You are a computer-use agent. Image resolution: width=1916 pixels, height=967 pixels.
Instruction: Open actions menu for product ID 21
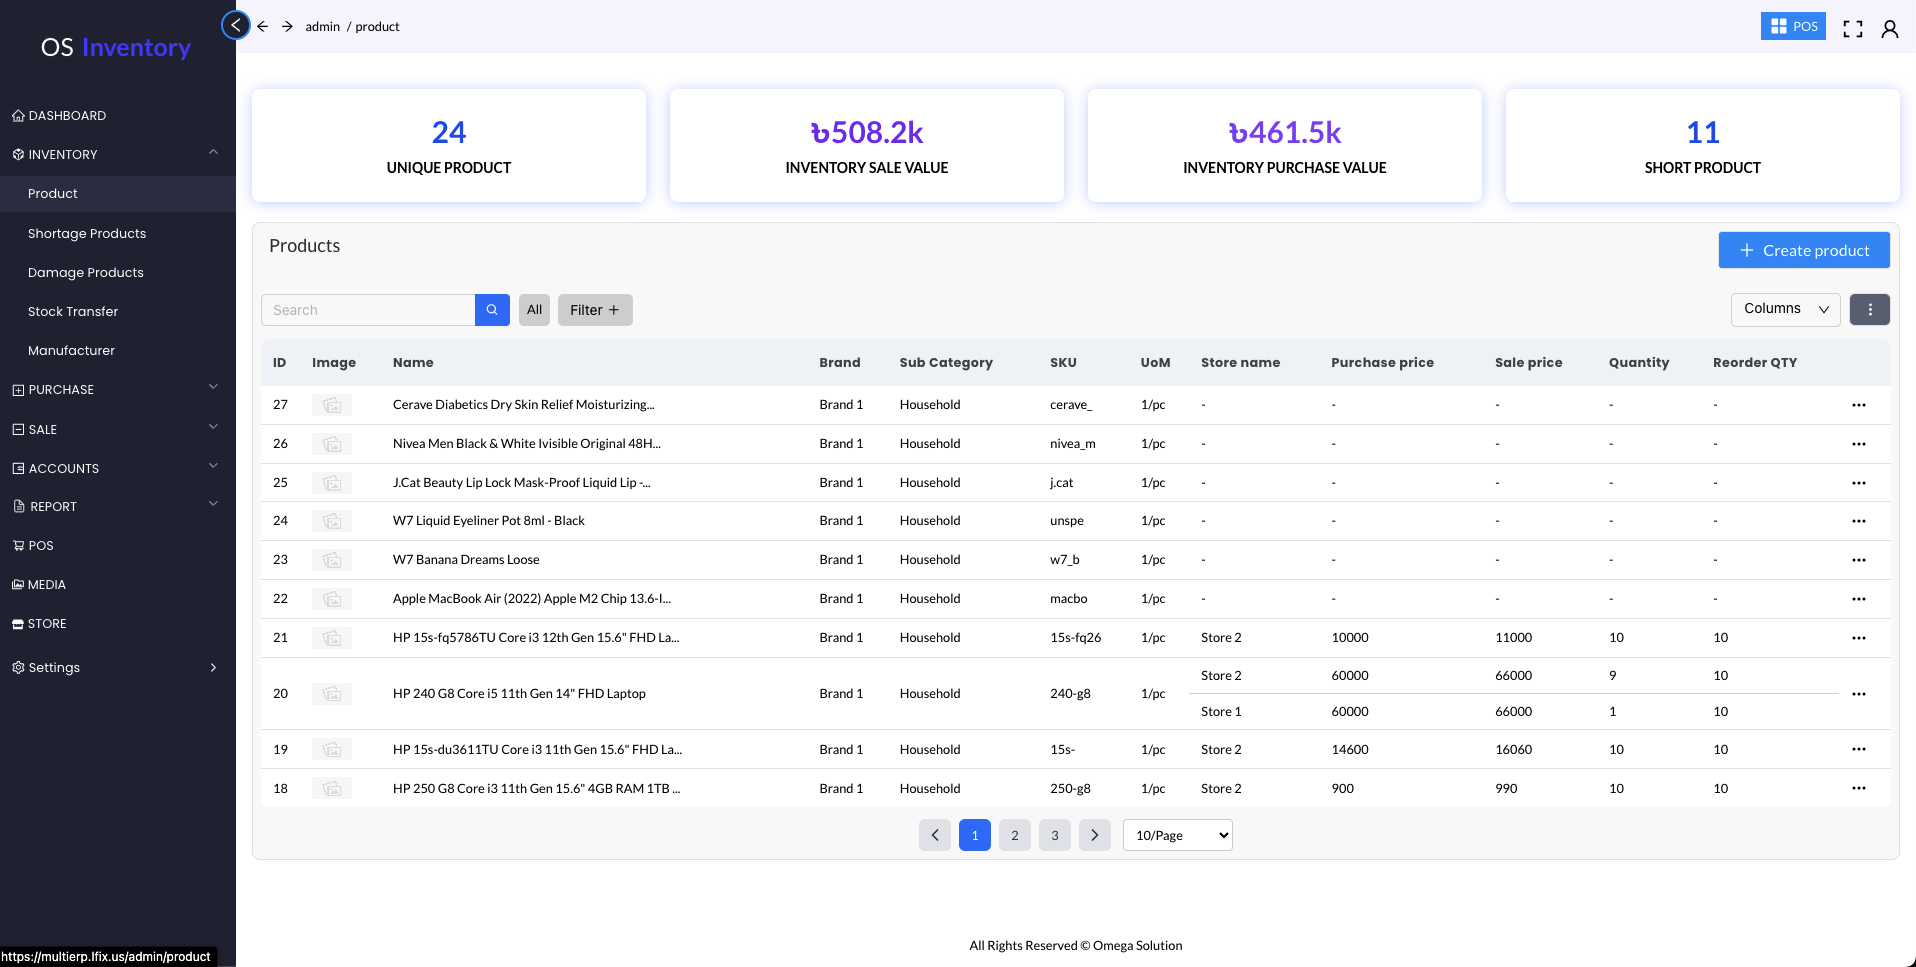coord(1859,638)
